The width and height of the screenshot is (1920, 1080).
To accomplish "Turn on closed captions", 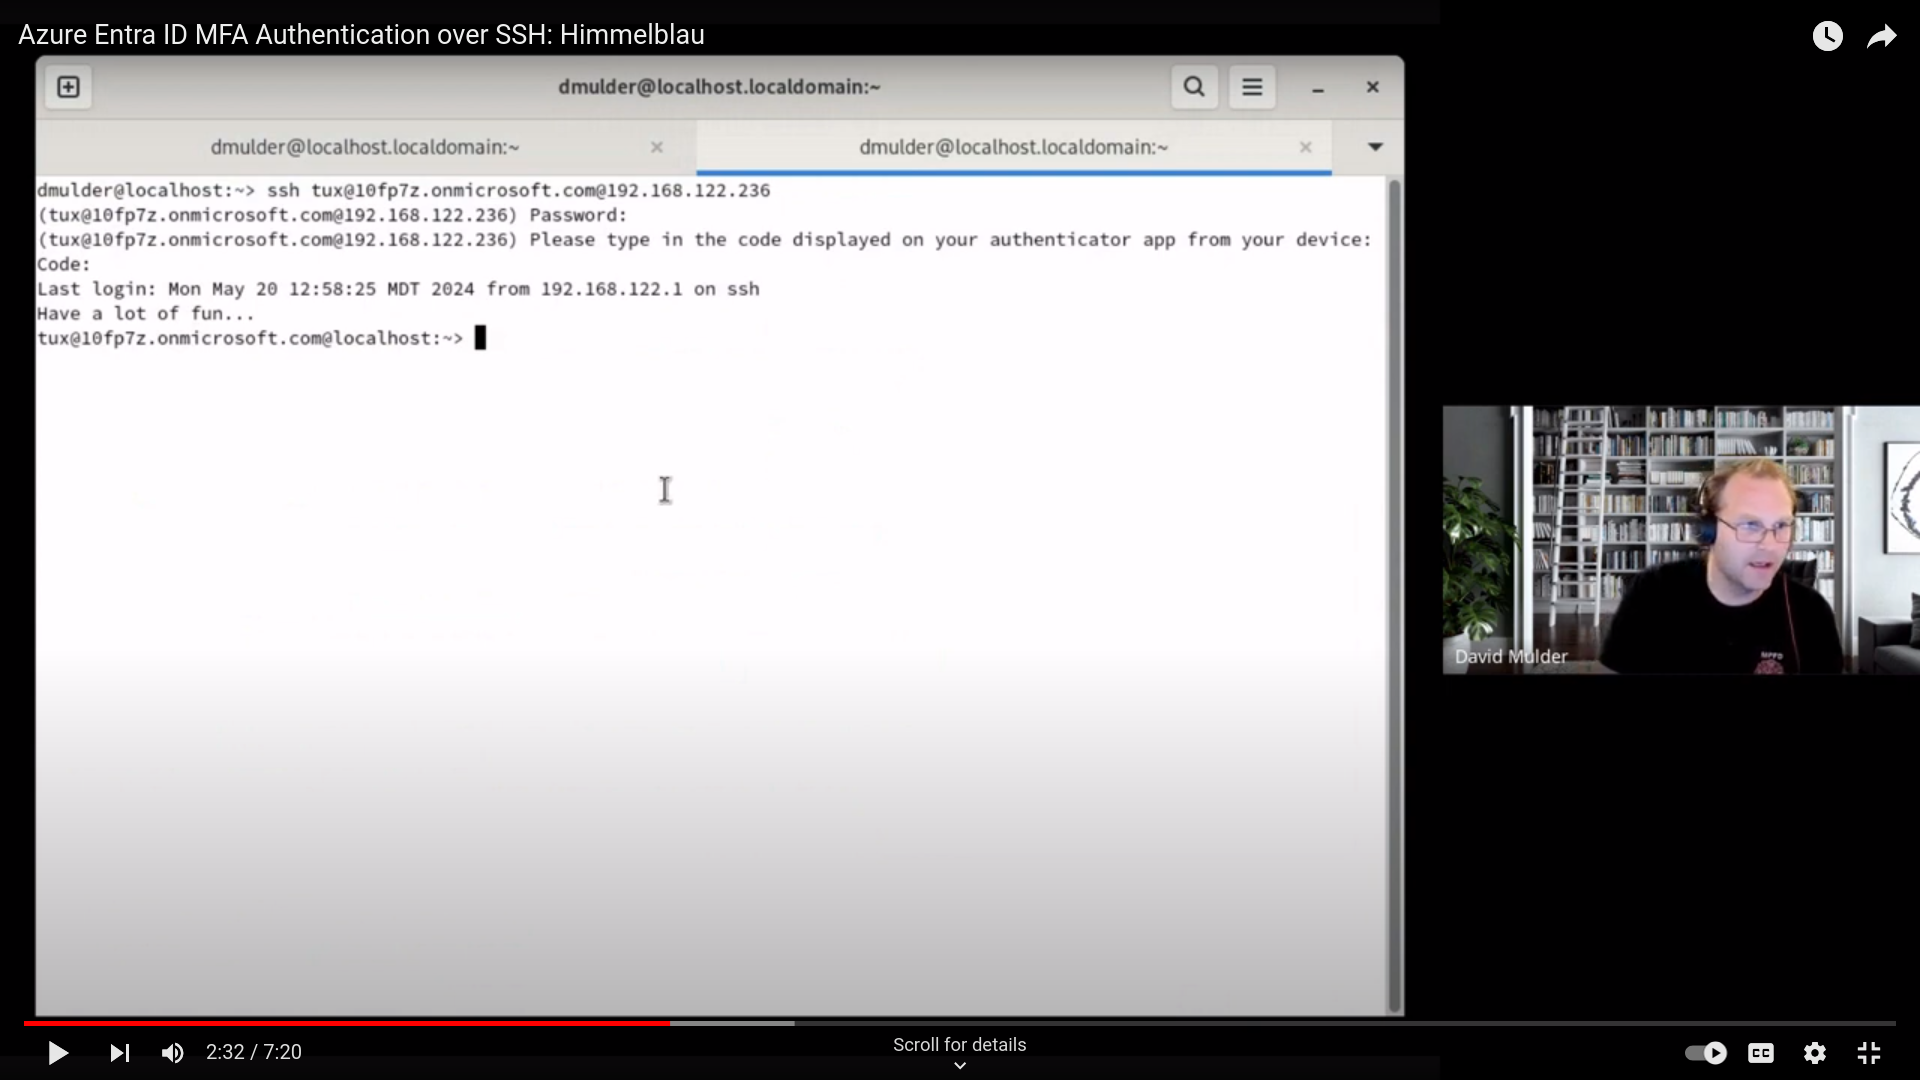I will [x=1761, y=1053].
